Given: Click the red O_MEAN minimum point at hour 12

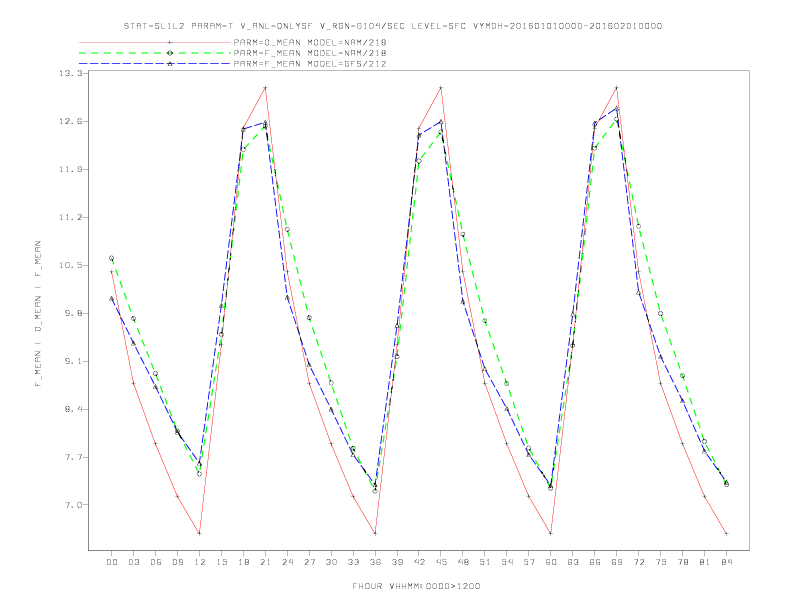Looking at the screenshot, I should 200,533.
